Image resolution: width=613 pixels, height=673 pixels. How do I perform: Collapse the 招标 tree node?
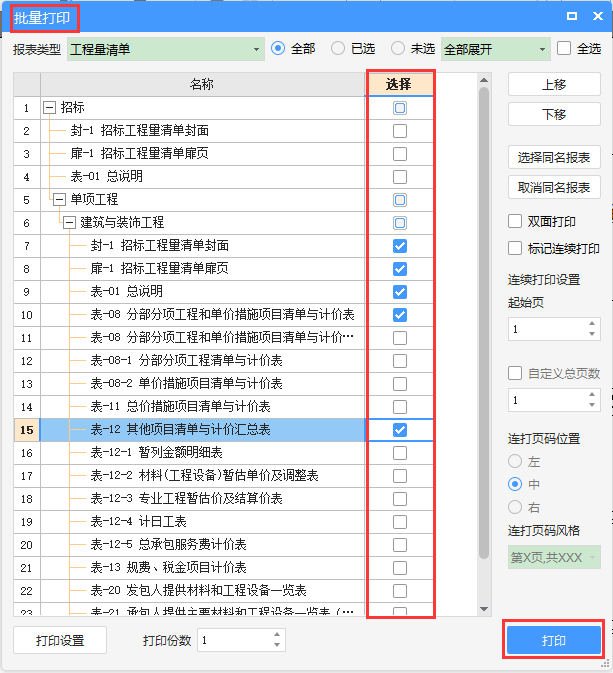[x=49, y=108]
